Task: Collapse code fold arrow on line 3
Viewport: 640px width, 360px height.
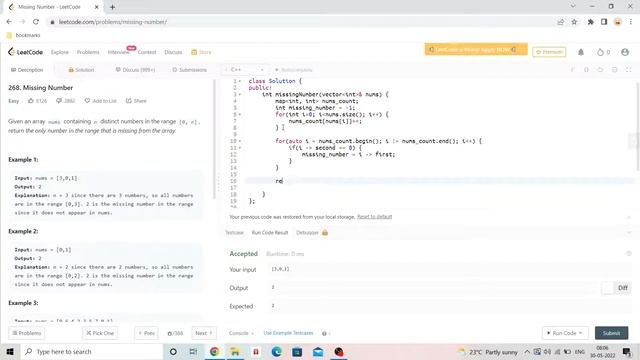Action: click(240, 94)
